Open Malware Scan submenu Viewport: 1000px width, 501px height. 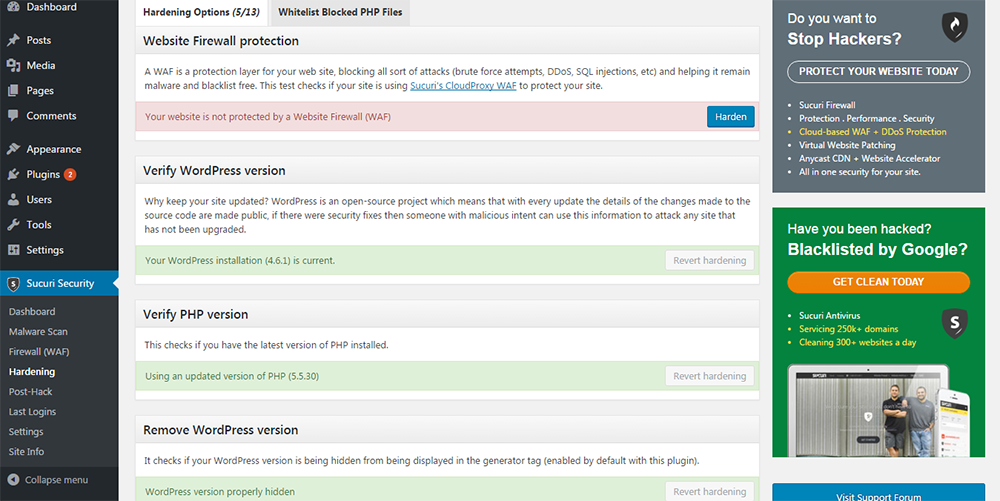(x=38, y=331)
